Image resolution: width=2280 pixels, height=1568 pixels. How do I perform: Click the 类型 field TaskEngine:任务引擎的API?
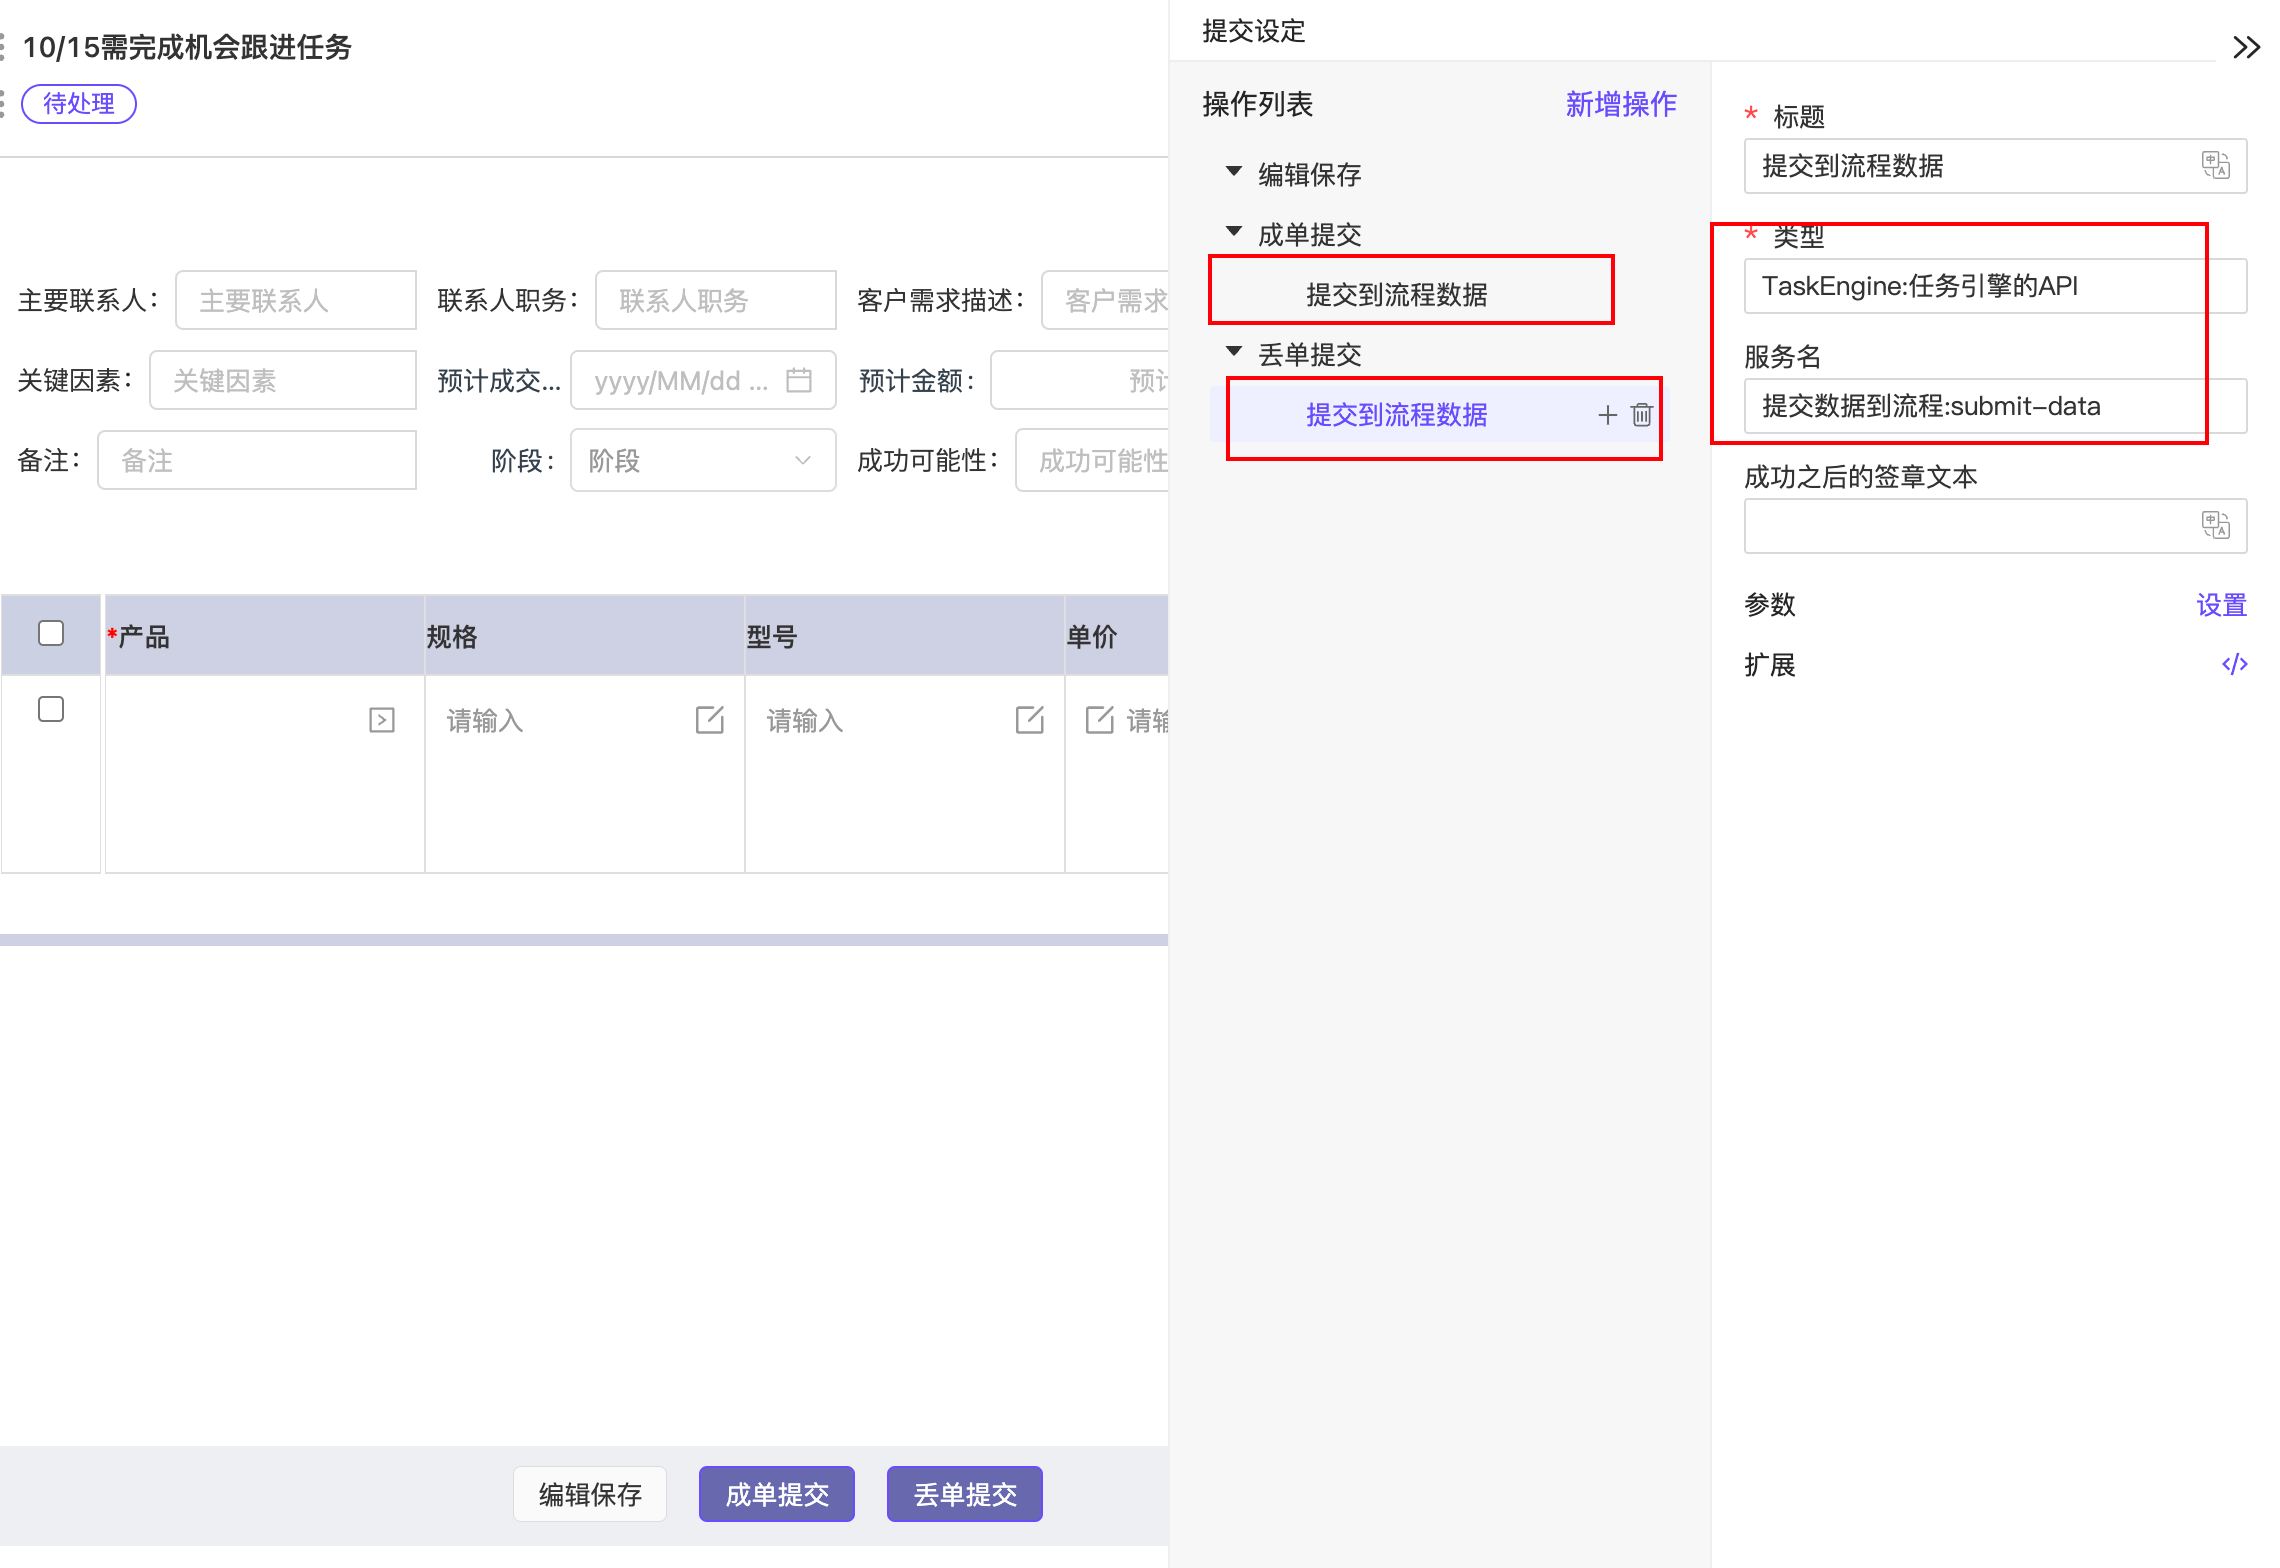[x=1995, y=286]
